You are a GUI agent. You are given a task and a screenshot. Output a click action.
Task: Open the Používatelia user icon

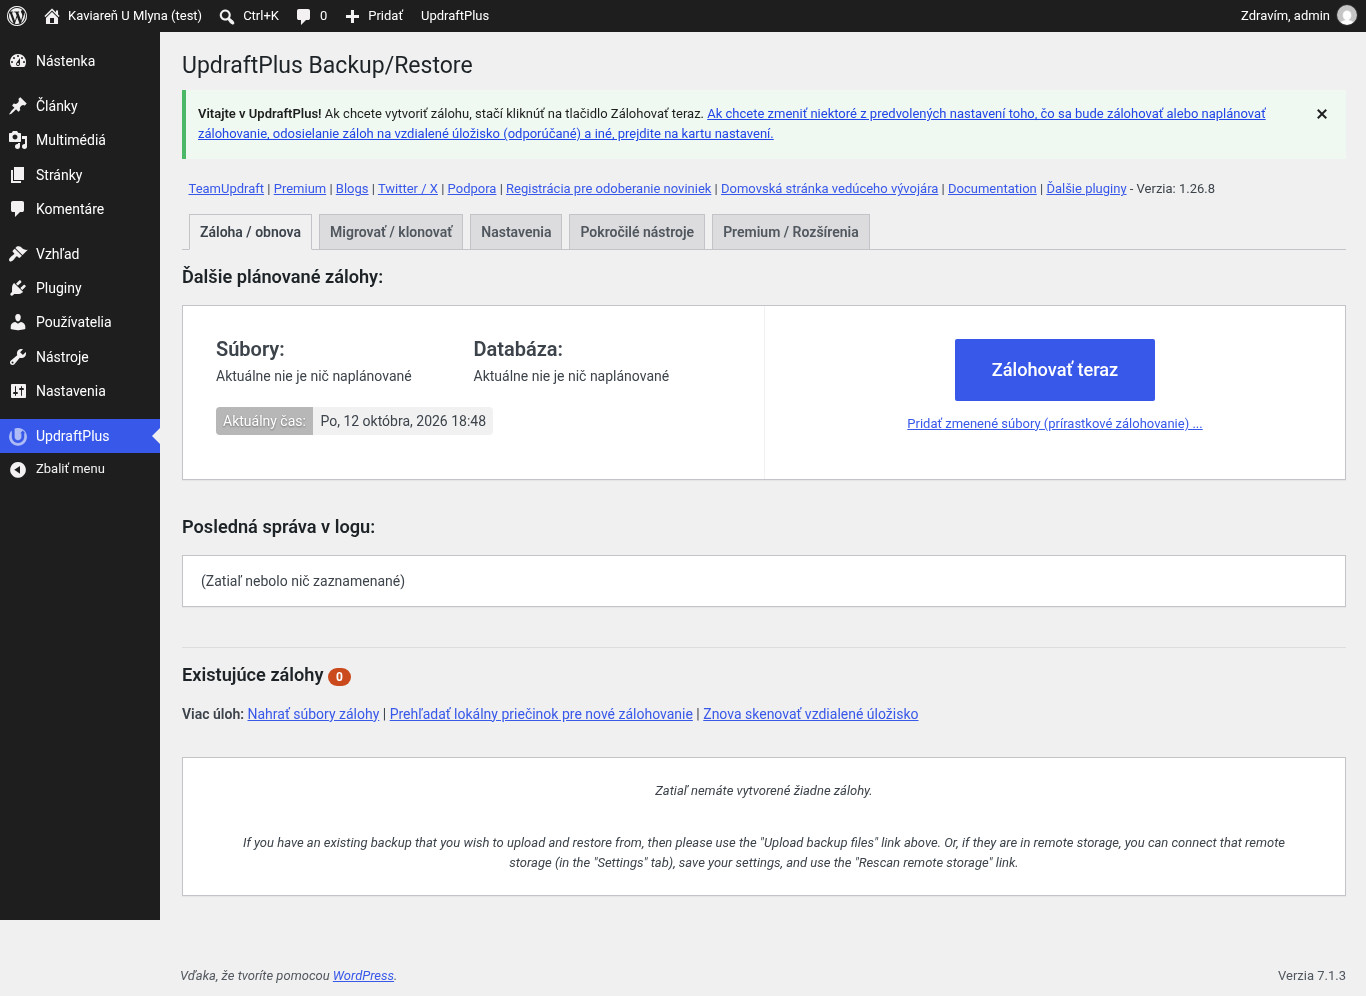[18, 322]
